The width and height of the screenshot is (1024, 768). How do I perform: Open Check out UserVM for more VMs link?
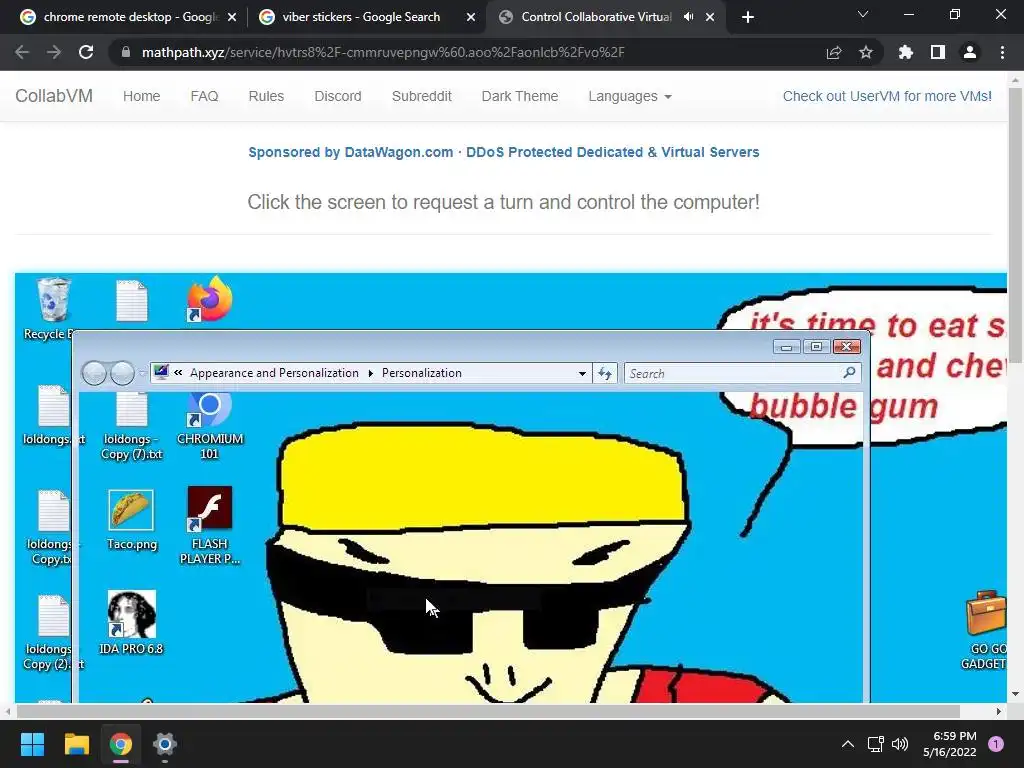[x=887, y=96]
